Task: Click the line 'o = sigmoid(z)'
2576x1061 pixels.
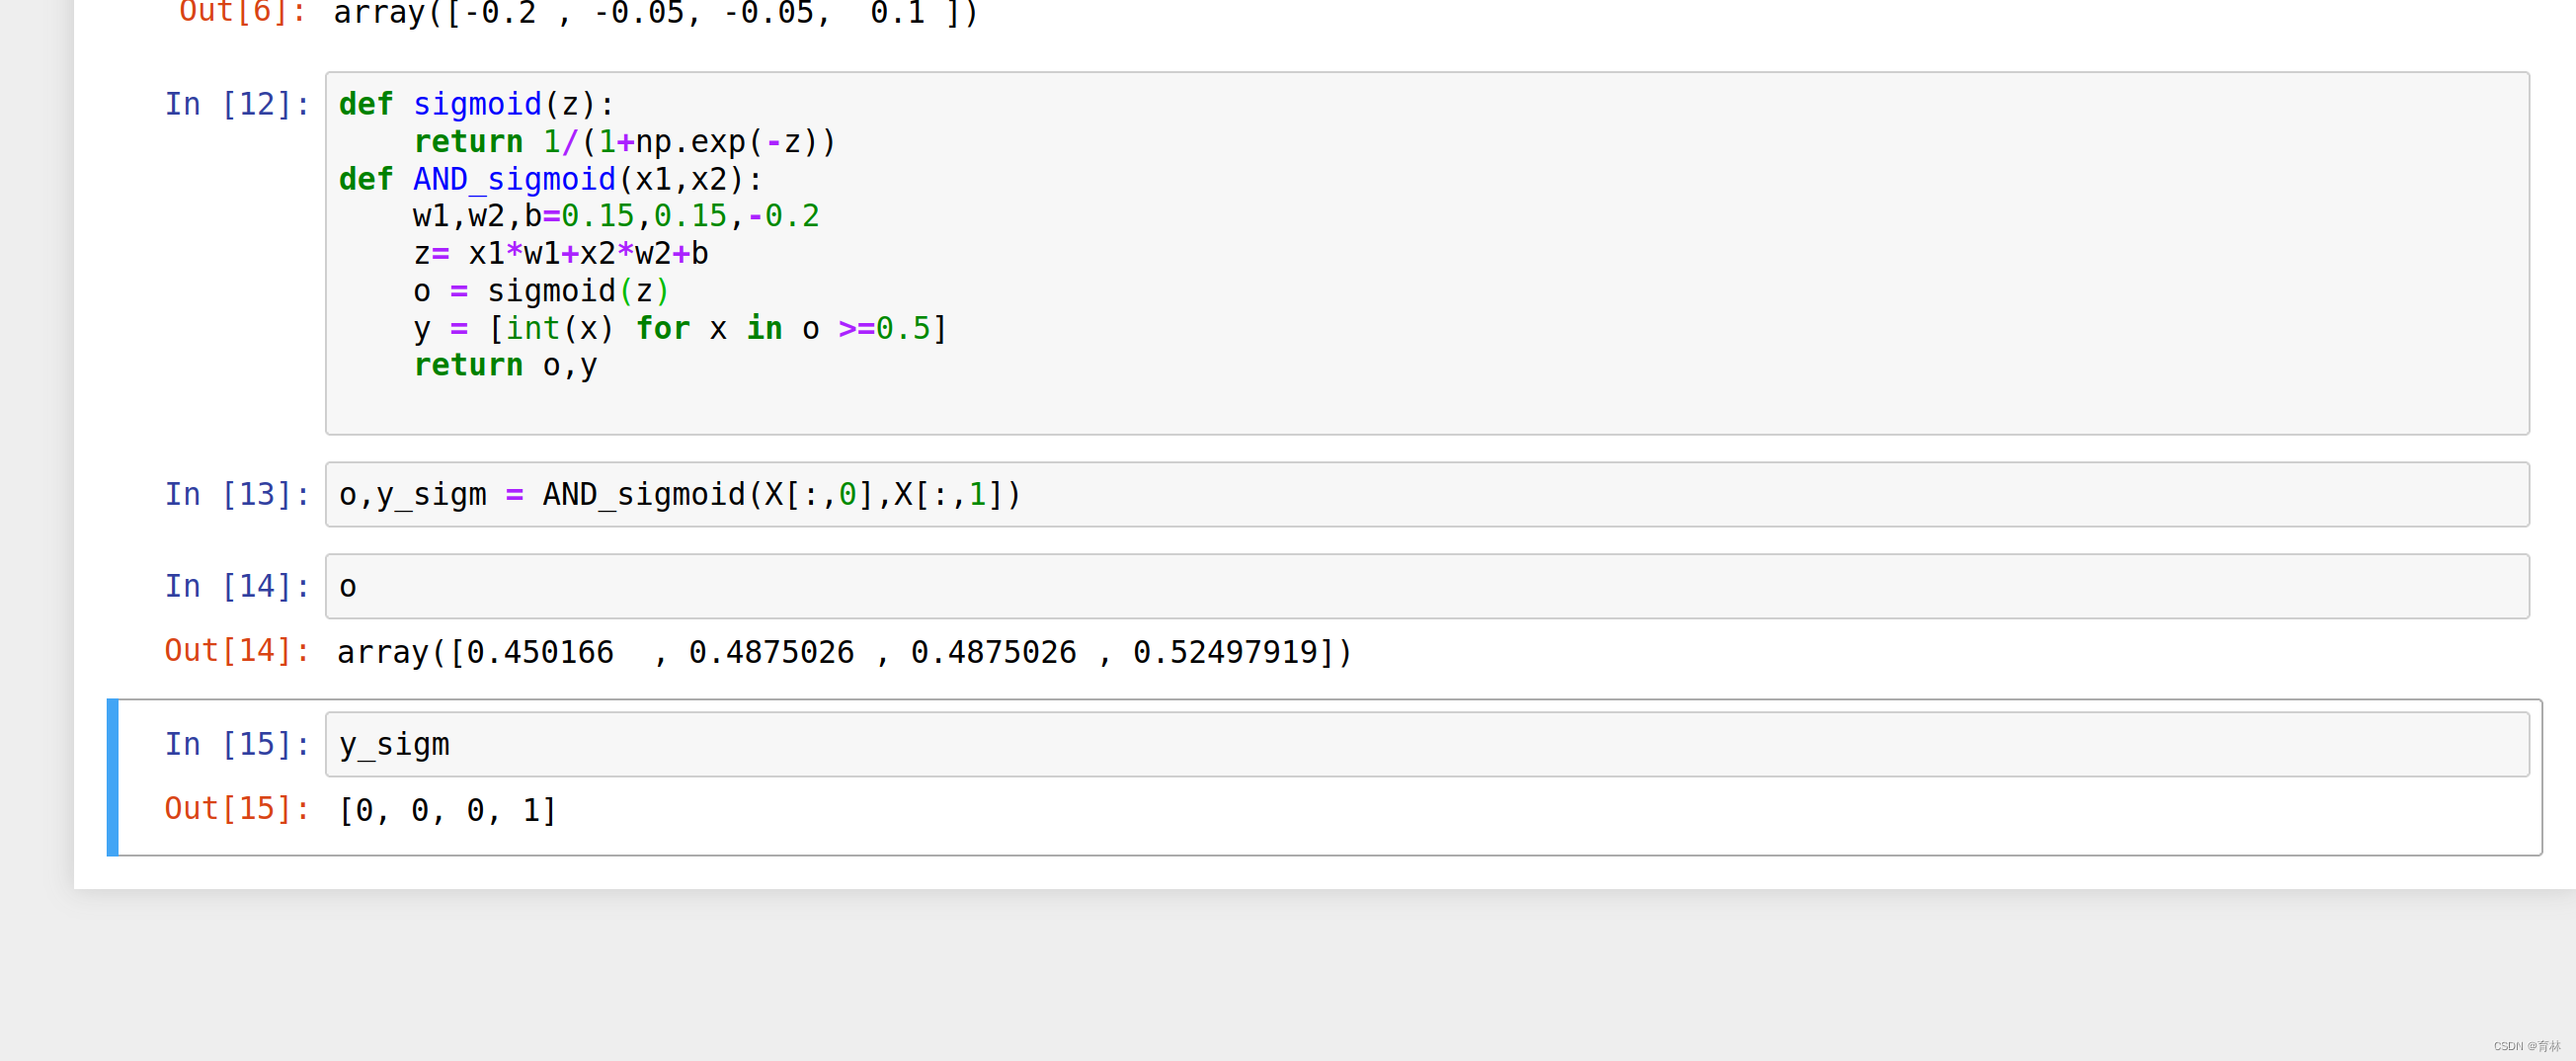Action: [542, 291]
